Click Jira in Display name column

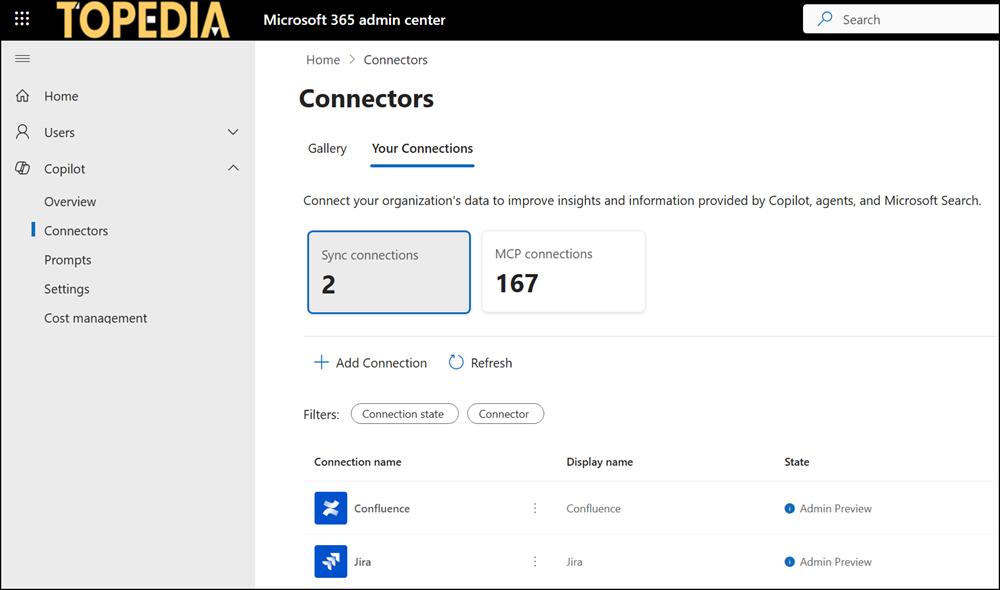pos(574,562)
